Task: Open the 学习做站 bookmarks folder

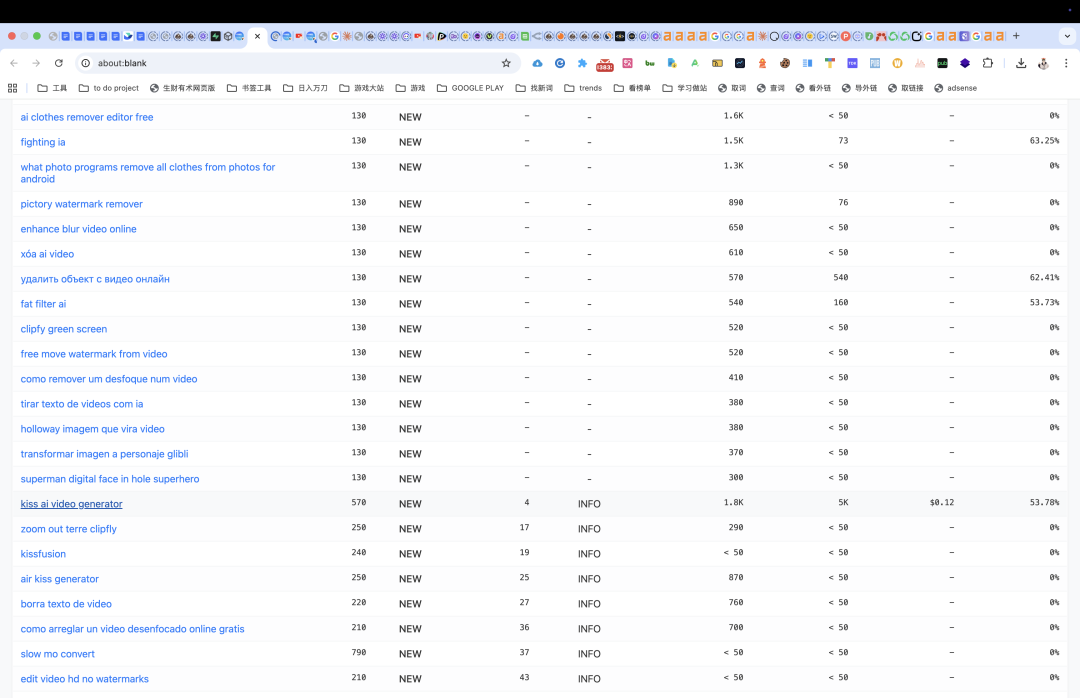Action: pyautogui.click(x=685, y=88)
